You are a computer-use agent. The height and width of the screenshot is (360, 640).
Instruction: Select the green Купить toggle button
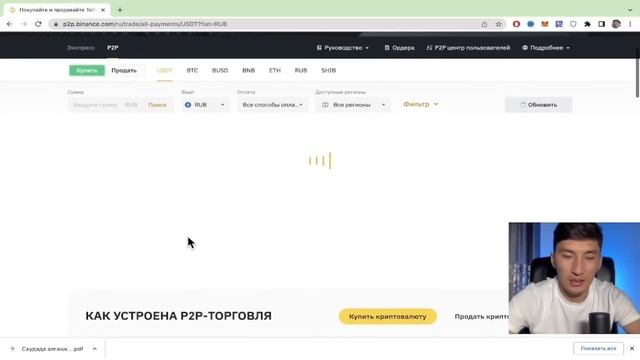(87, 70)
